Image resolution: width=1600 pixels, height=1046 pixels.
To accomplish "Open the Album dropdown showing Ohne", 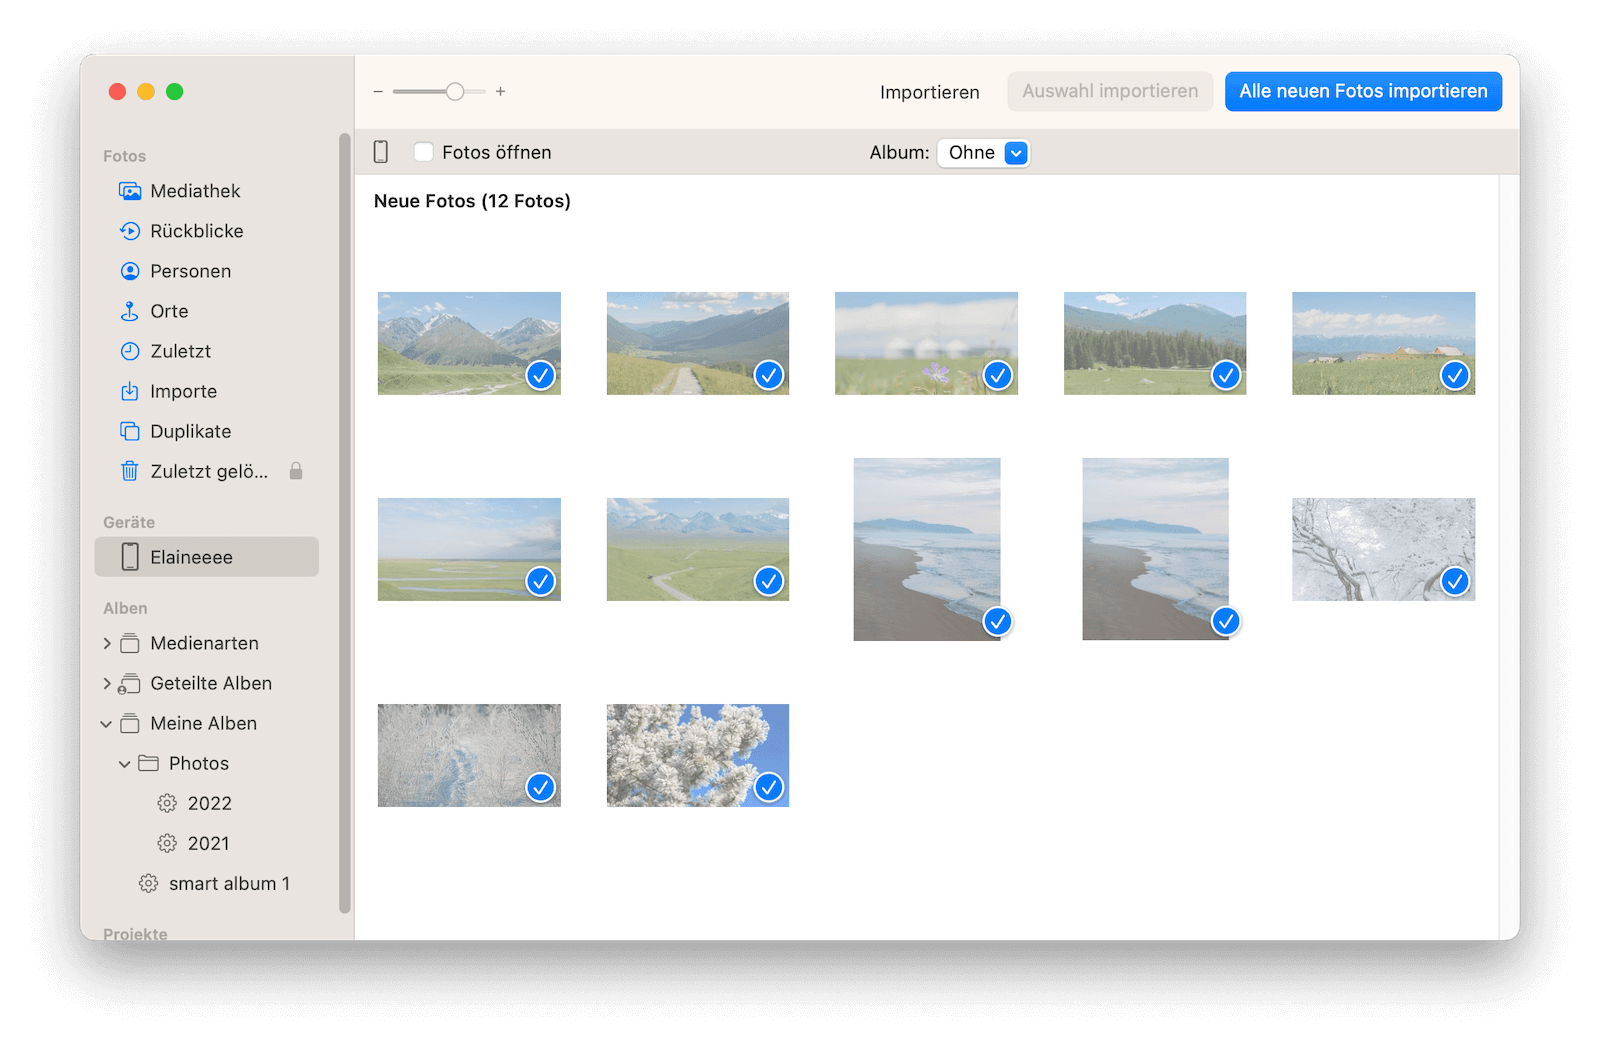I will [984, 153].
